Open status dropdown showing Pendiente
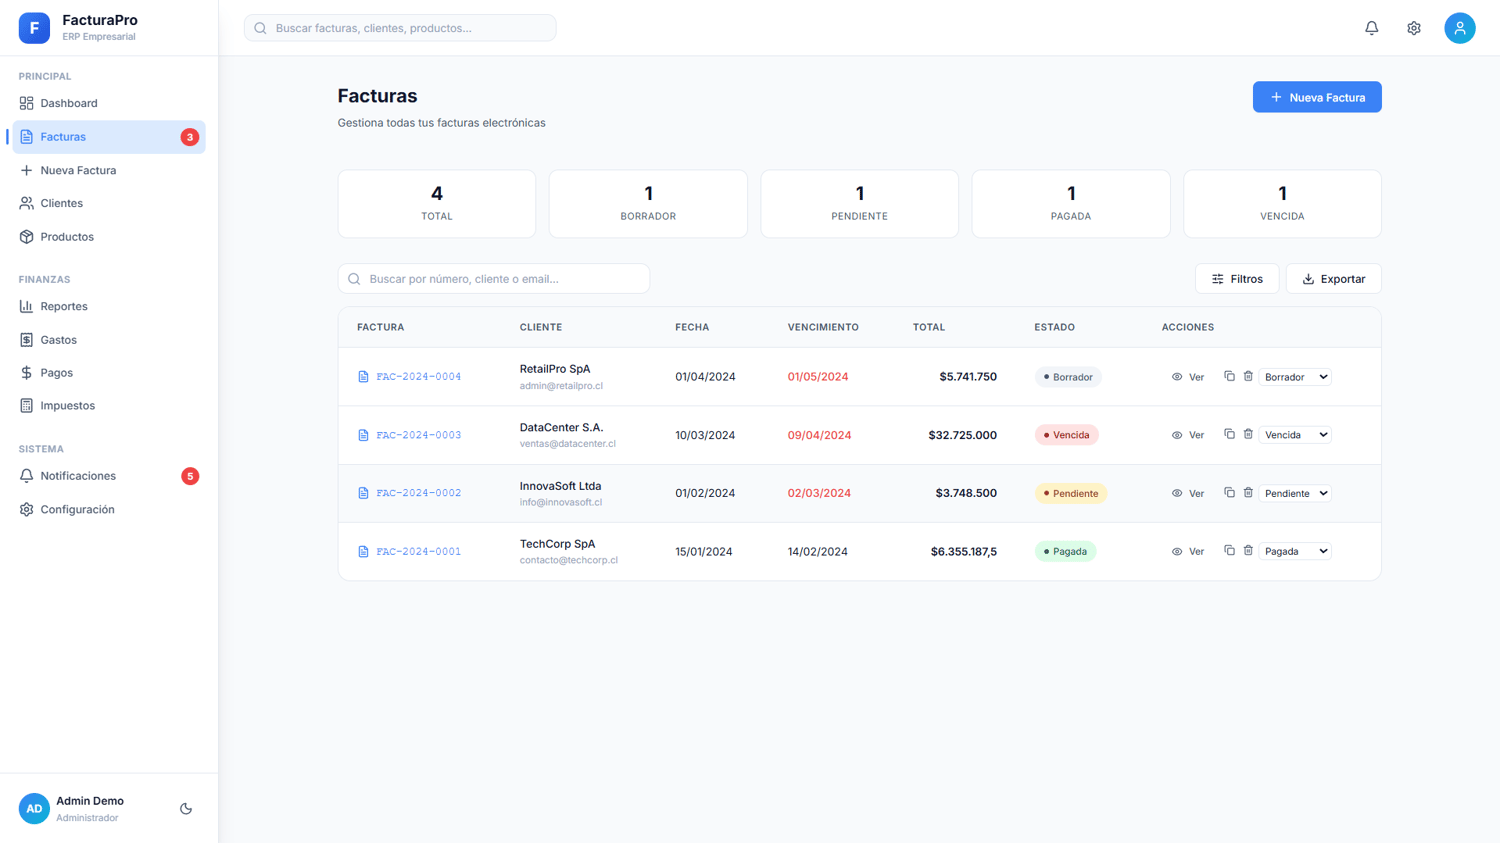The height and width of the screenshot is (843, 1500). (1295, 493)
